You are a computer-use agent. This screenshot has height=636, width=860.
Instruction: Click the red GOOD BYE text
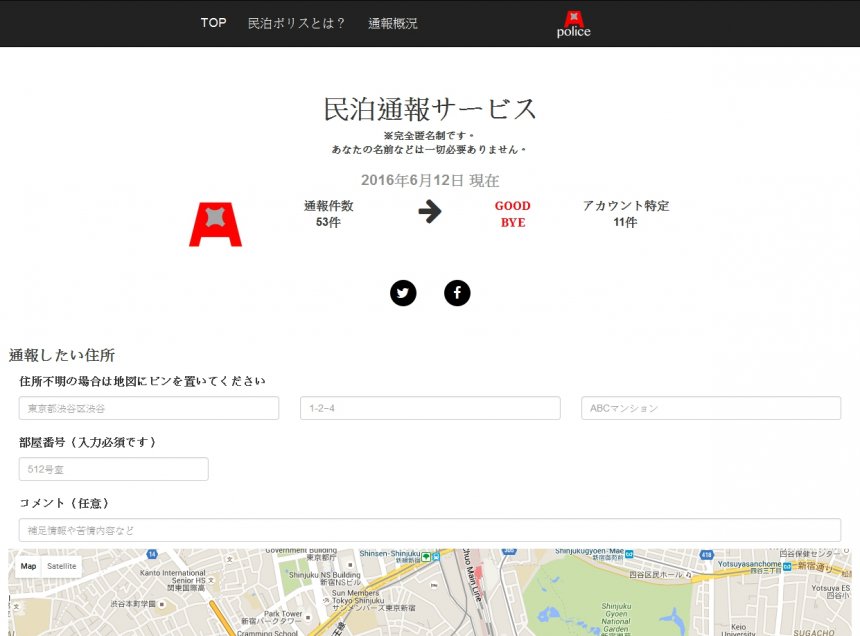(512, 214)
